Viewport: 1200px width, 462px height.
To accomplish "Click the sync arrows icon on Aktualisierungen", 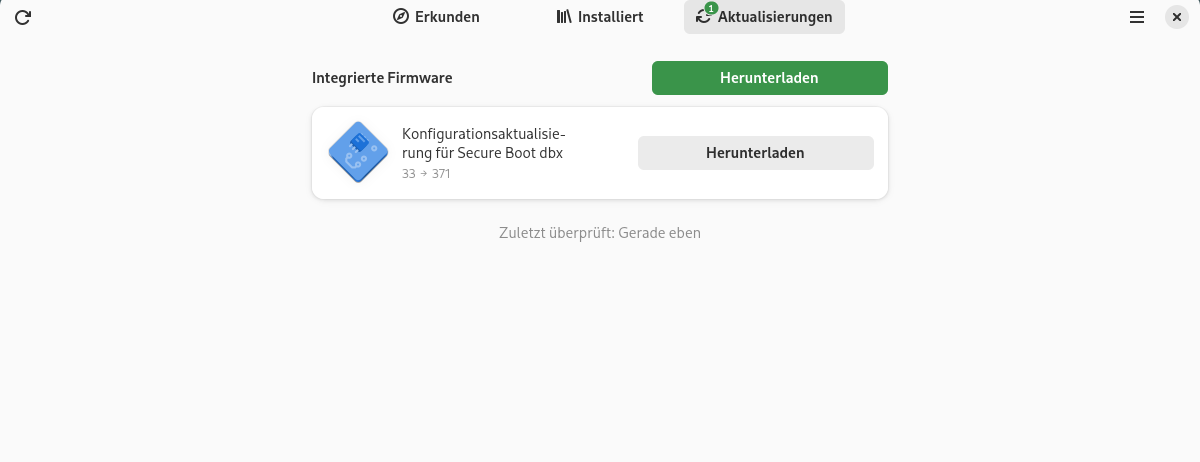I will pos(703,17).
